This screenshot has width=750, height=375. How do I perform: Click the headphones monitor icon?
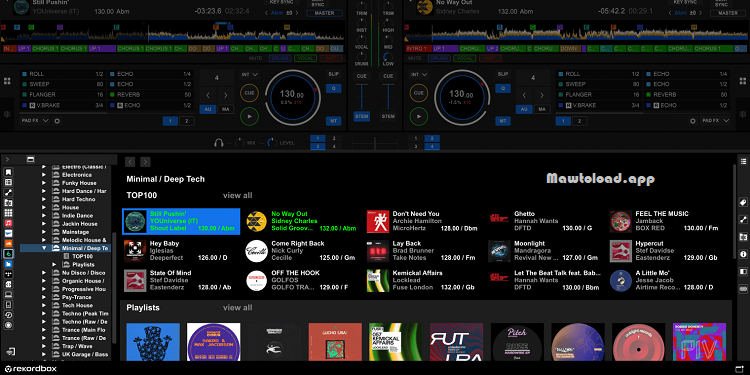coord(219,142)
